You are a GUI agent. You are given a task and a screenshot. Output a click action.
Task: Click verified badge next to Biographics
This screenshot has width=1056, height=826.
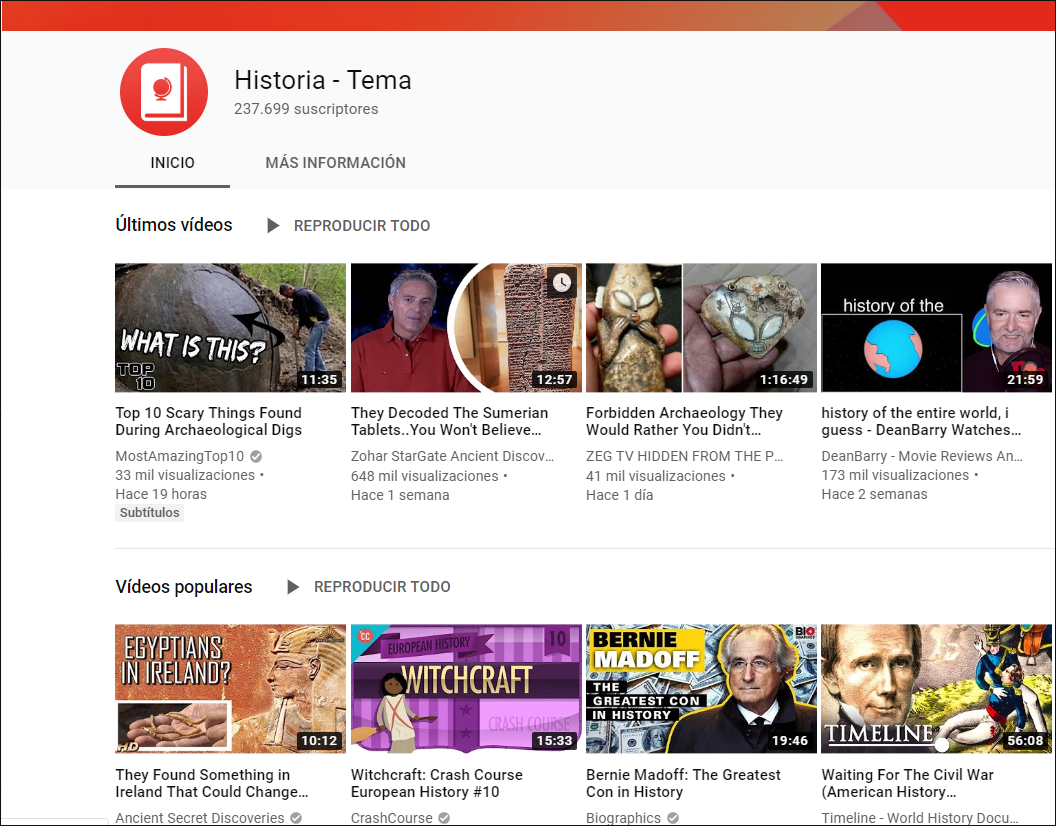[x=673, y=818]
